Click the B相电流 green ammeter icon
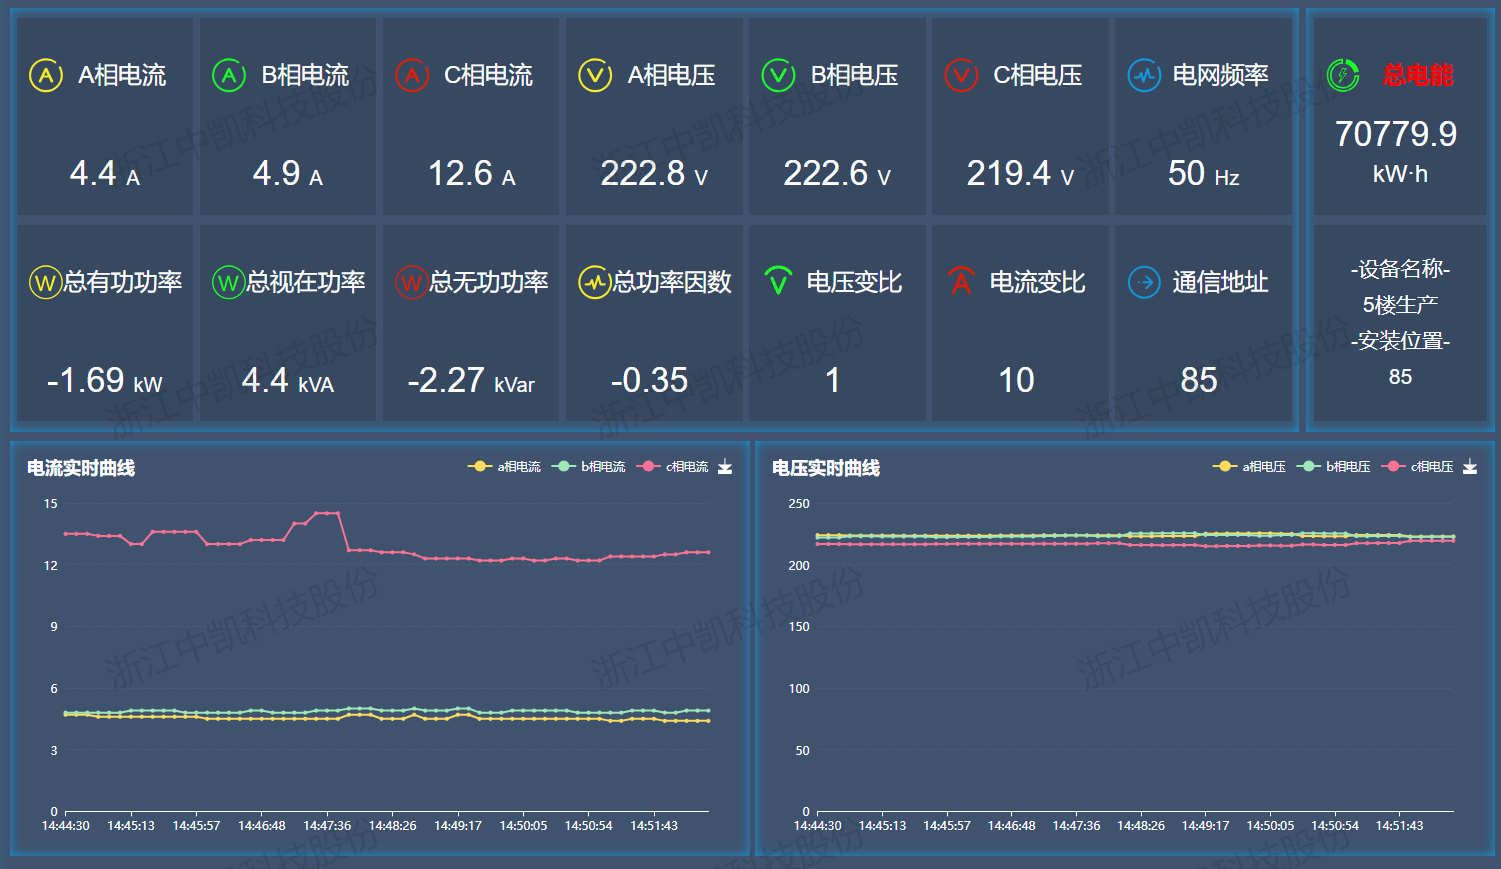1501x869 pixels. [229, 75]
